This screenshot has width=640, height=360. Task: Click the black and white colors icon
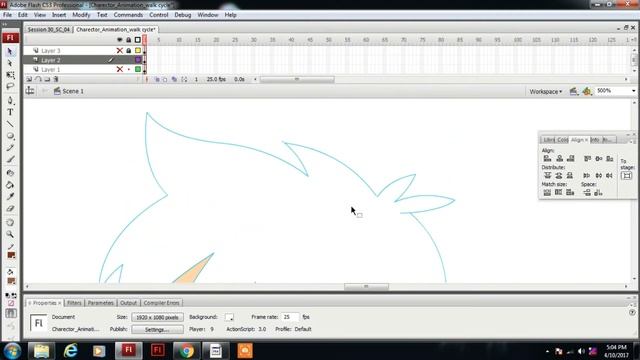click(7, 296)
